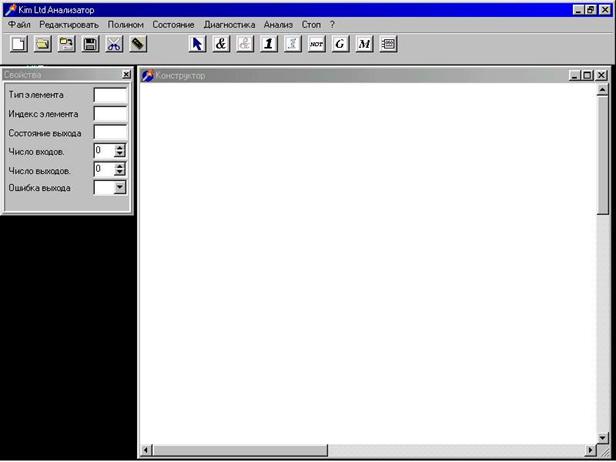Image resolution: width=616 pixels, height=462 pixels.
Task: Select the arrow pointer tool
Action: (x=197, y=44)
